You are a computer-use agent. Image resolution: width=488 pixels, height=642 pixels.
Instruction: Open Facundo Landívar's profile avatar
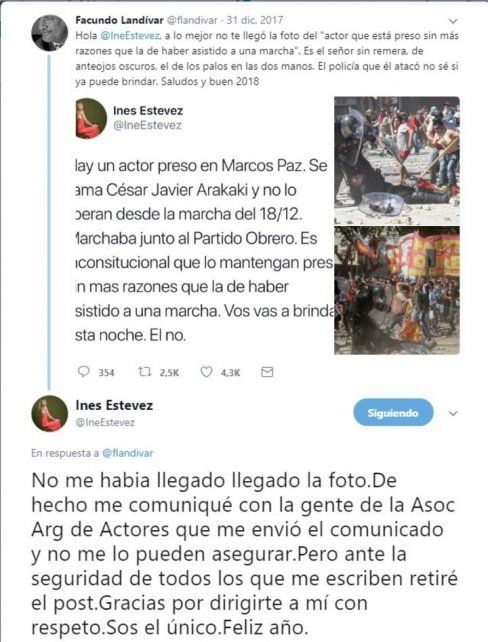(x=50, y=33)
